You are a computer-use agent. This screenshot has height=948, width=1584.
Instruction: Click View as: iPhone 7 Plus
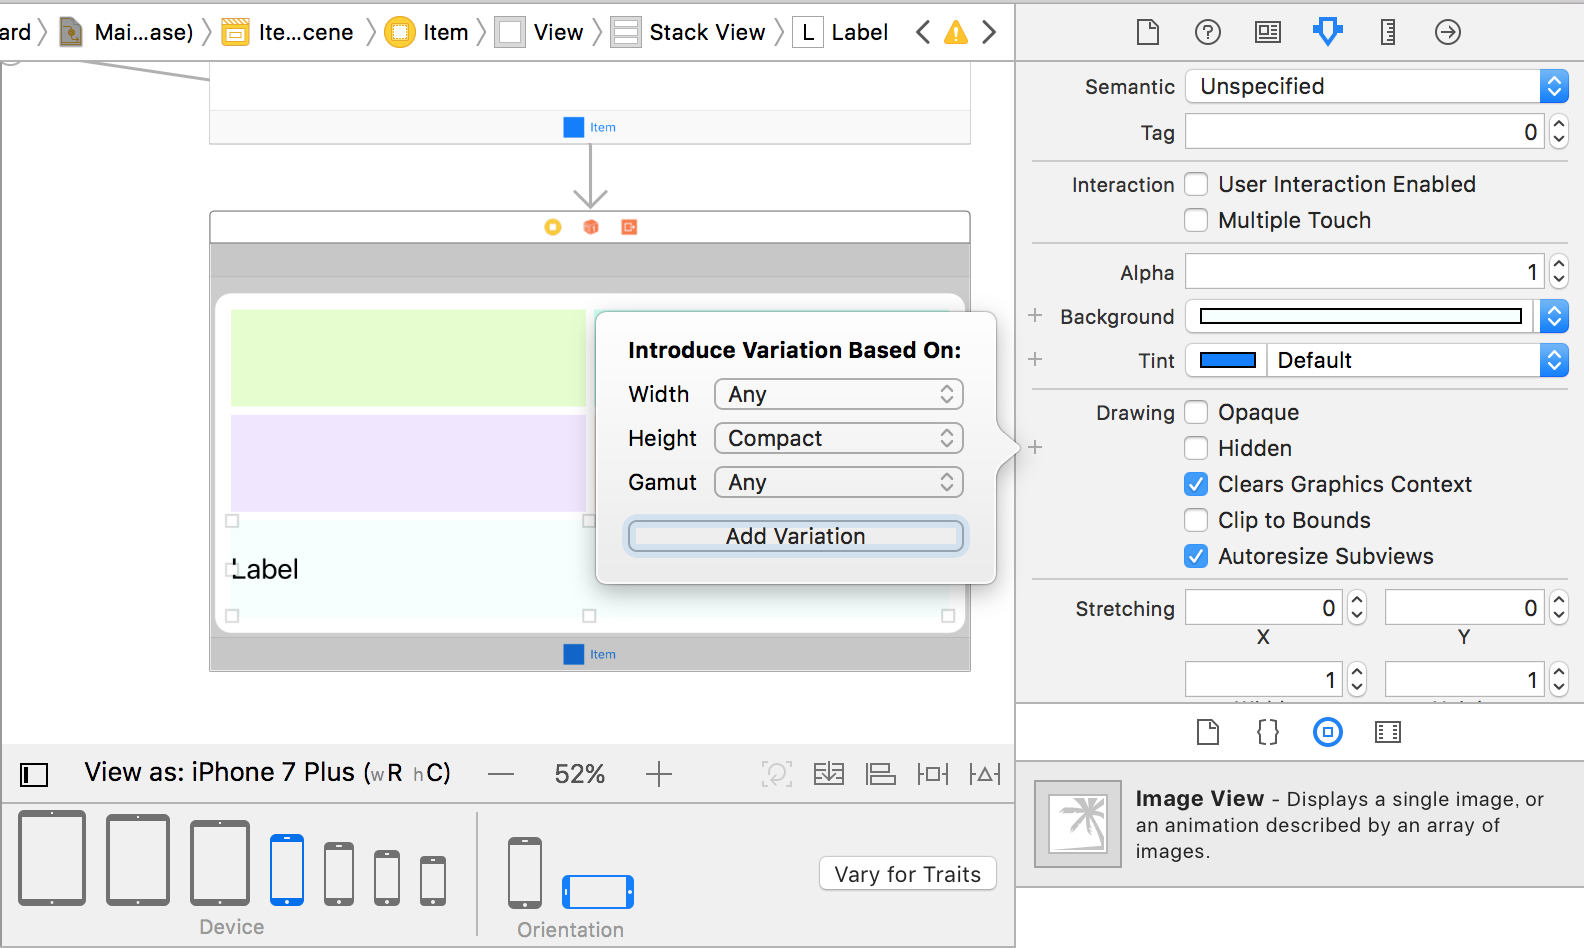[x=268, y=773]
